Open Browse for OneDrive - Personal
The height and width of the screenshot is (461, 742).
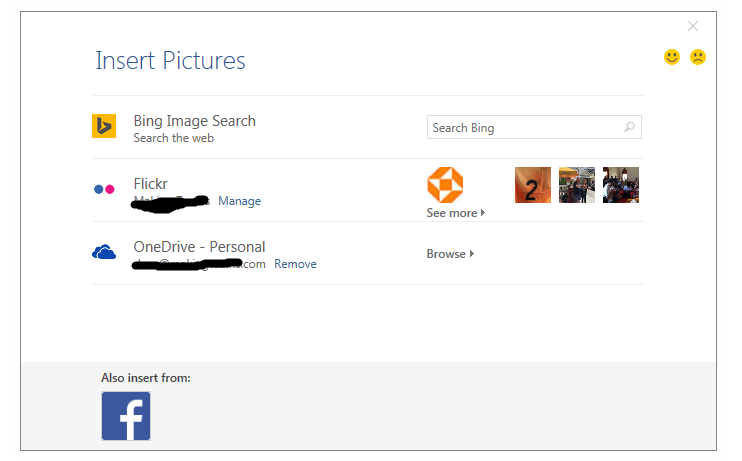tap(450, 254)
